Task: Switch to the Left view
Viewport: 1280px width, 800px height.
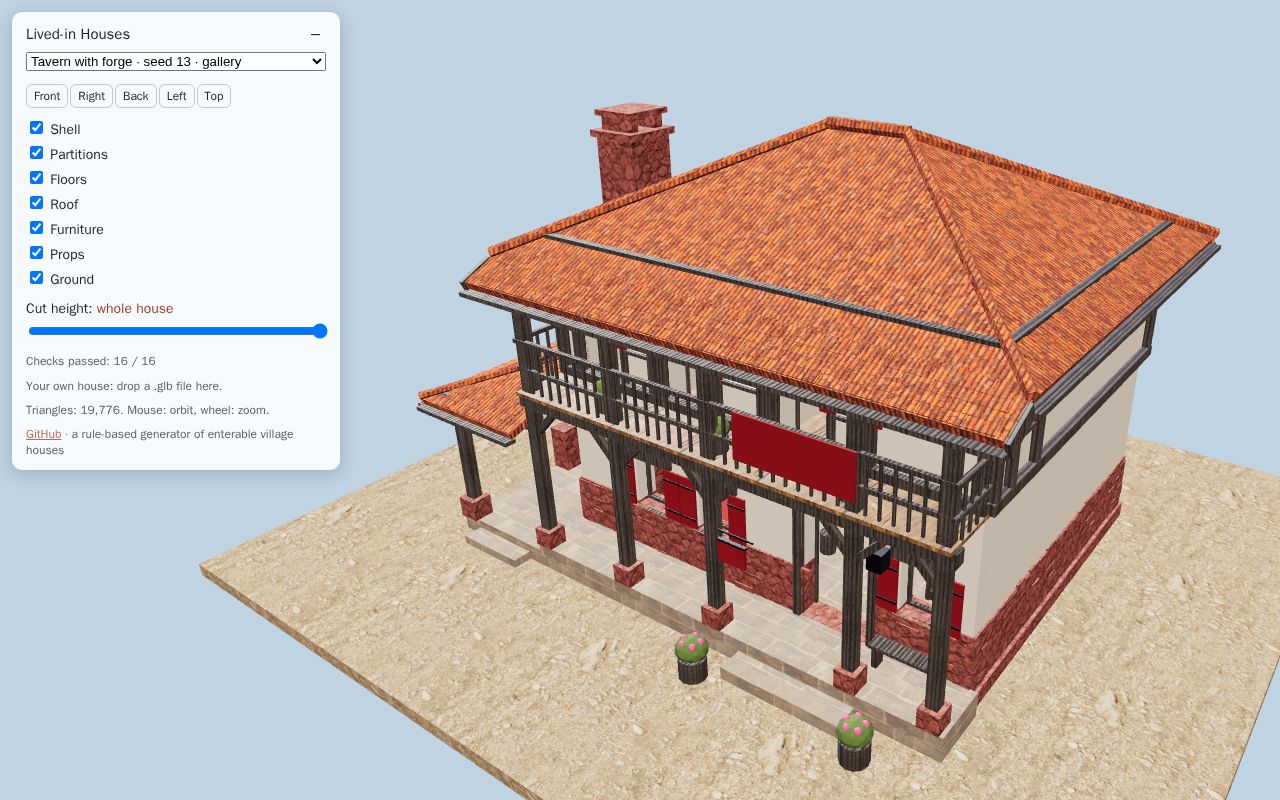Action: coord(177,96)
